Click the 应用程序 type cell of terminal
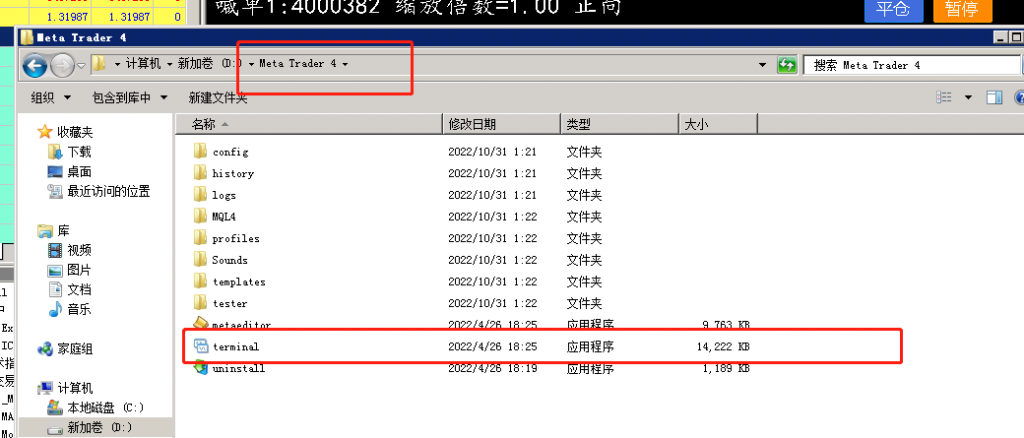The height and width of the screenshot is (438, 1024). coord(590,347)
